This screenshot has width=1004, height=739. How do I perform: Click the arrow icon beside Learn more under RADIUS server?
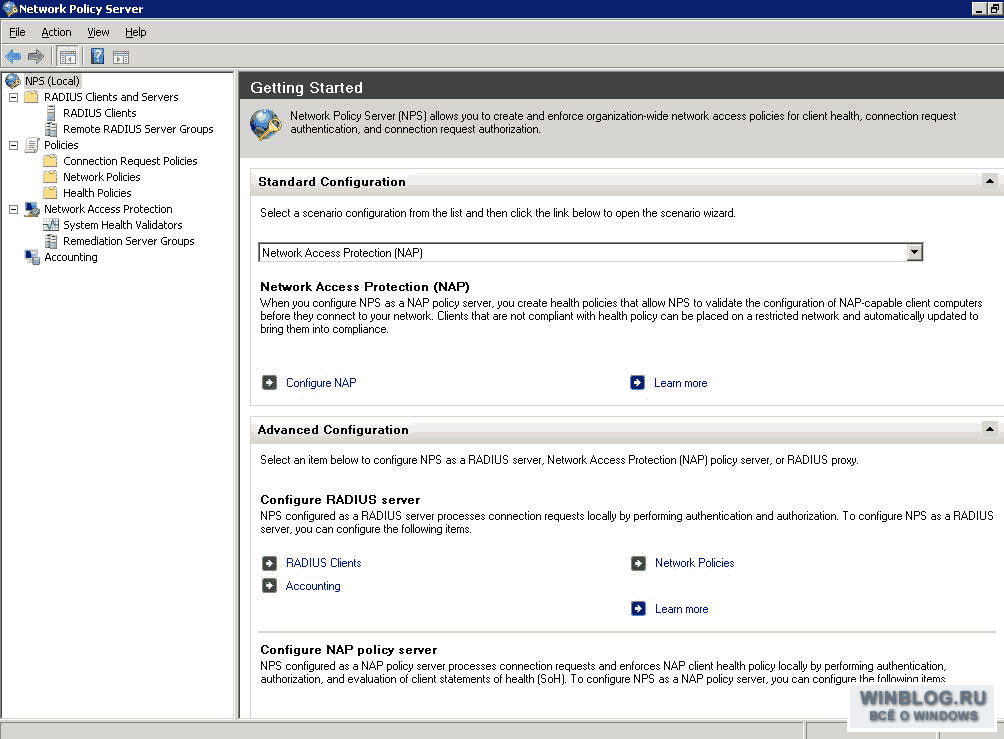(638, 608)
